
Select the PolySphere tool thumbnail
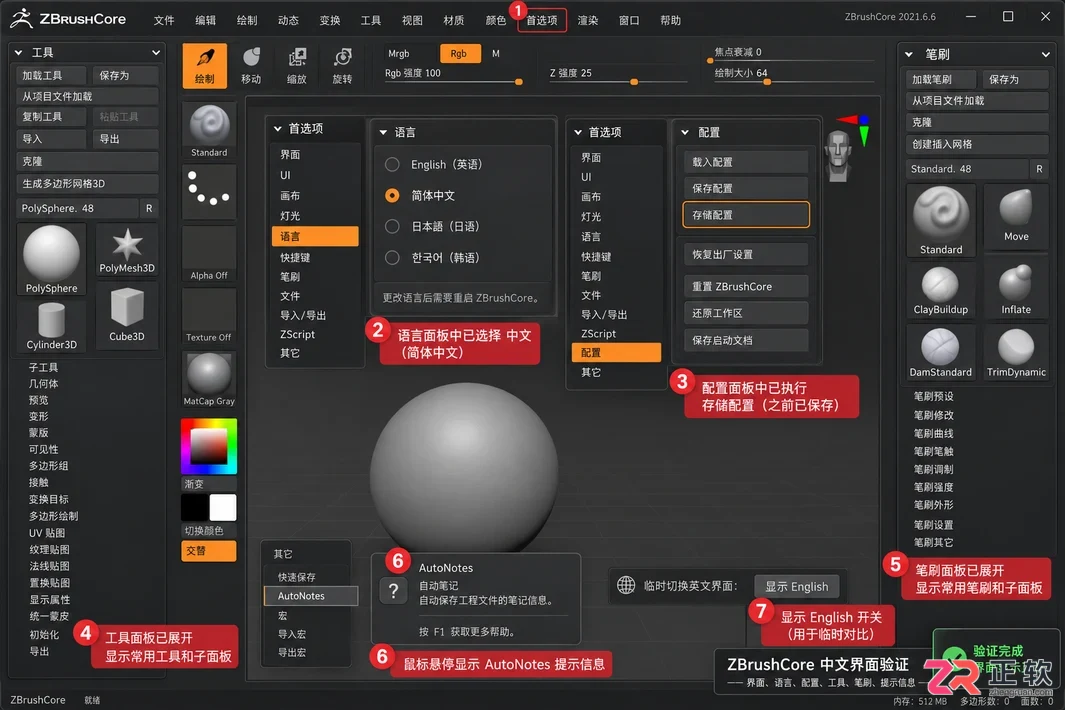click(x=52, y=260)
